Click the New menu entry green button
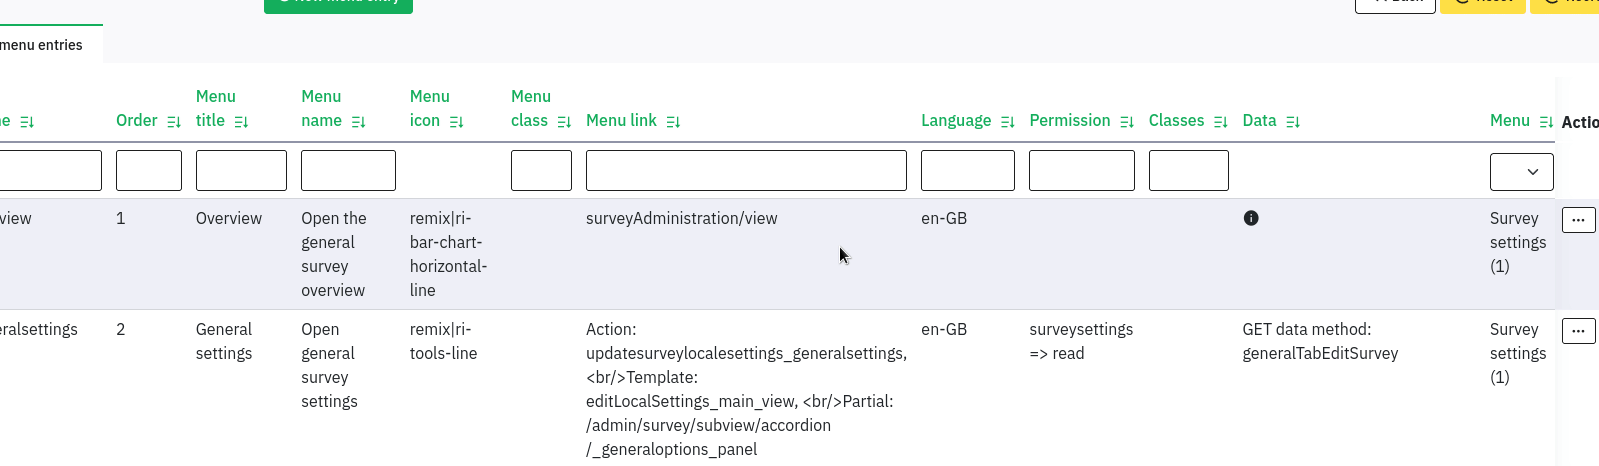This screenshot has height=466, width=1599. click(x=338, y=3)
